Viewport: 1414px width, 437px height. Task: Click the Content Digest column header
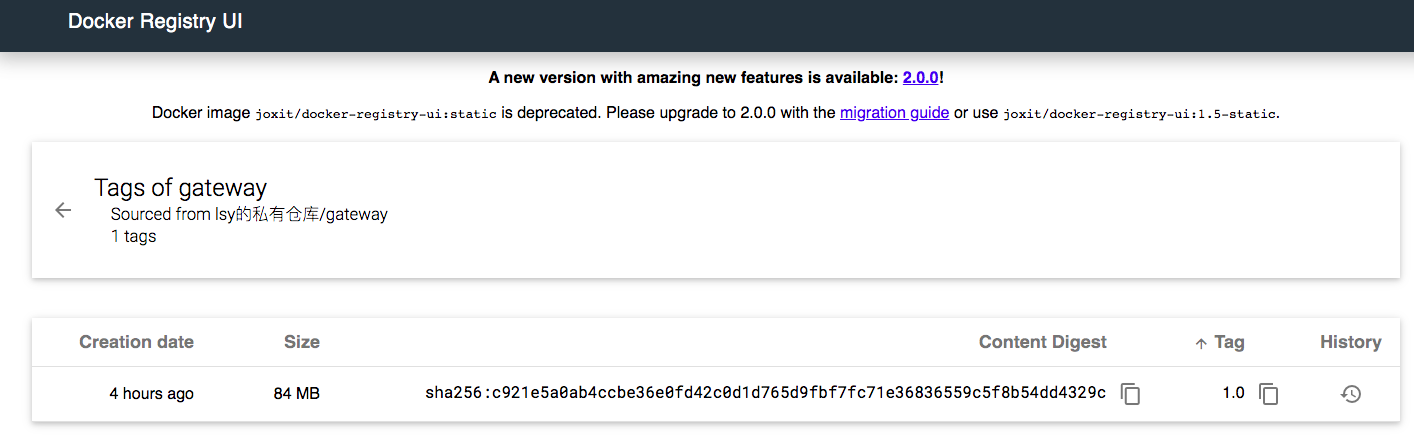click(1043, 342)
